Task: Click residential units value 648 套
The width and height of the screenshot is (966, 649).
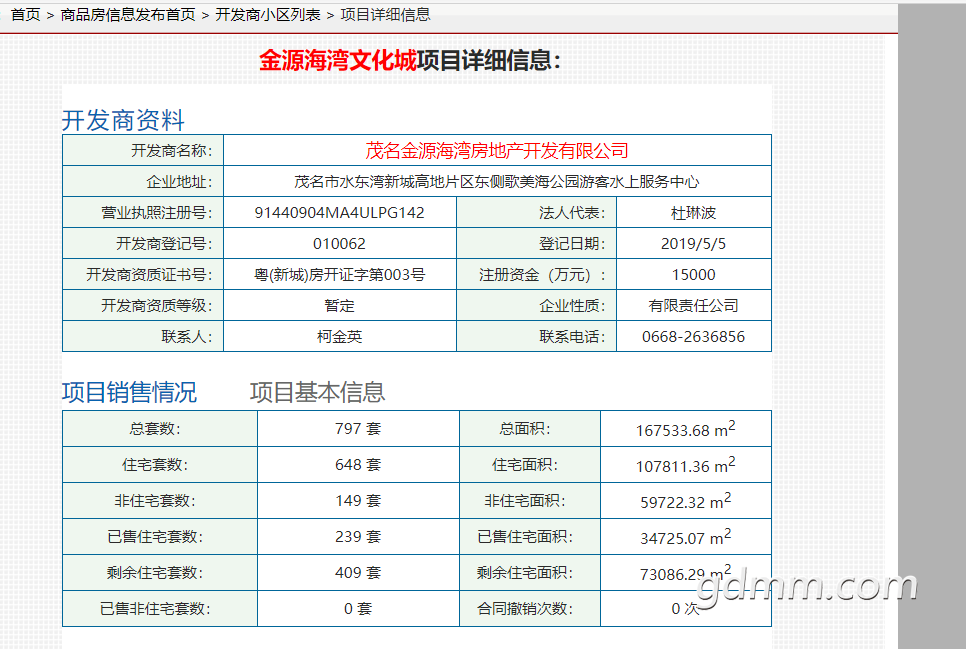Action: click(358, 465)
